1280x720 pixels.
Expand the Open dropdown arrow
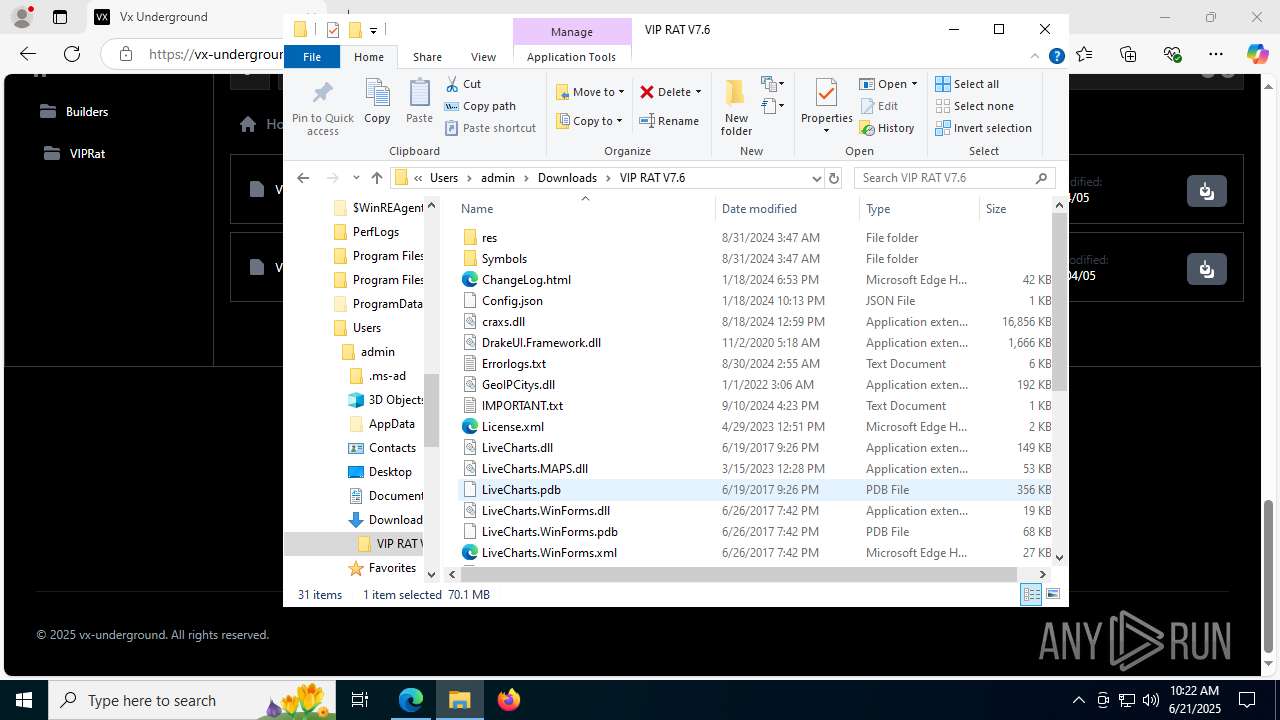[x=914, y=84]
